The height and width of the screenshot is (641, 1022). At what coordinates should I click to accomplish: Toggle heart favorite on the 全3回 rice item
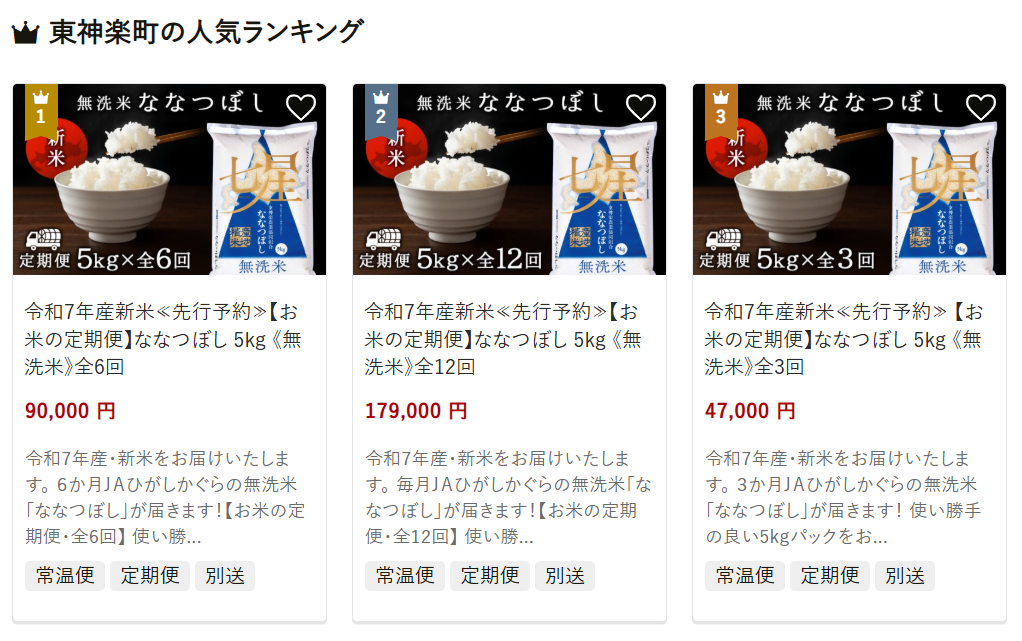click(980, 108)
